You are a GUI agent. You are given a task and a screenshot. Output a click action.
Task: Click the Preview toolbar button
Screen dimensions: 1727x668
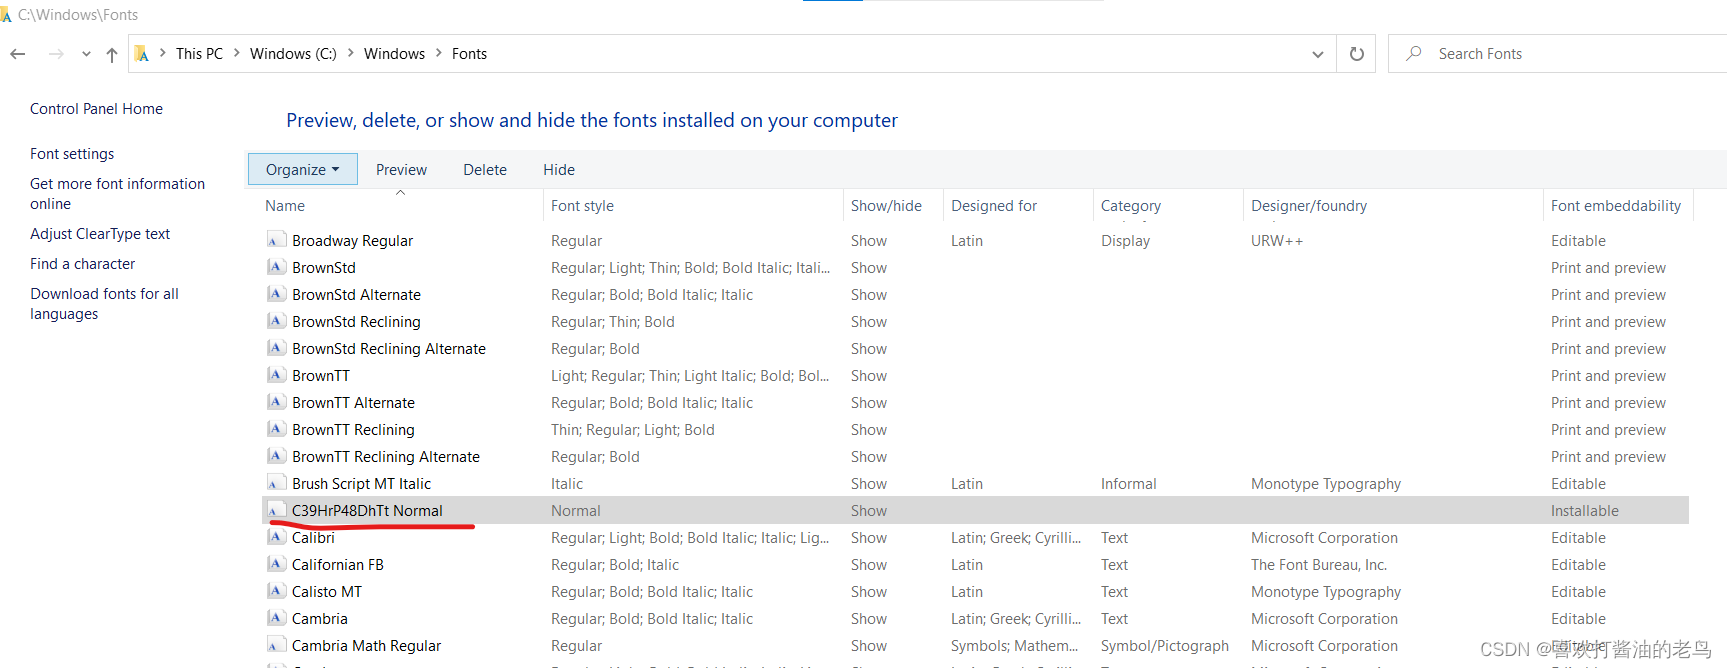(401, 170)
